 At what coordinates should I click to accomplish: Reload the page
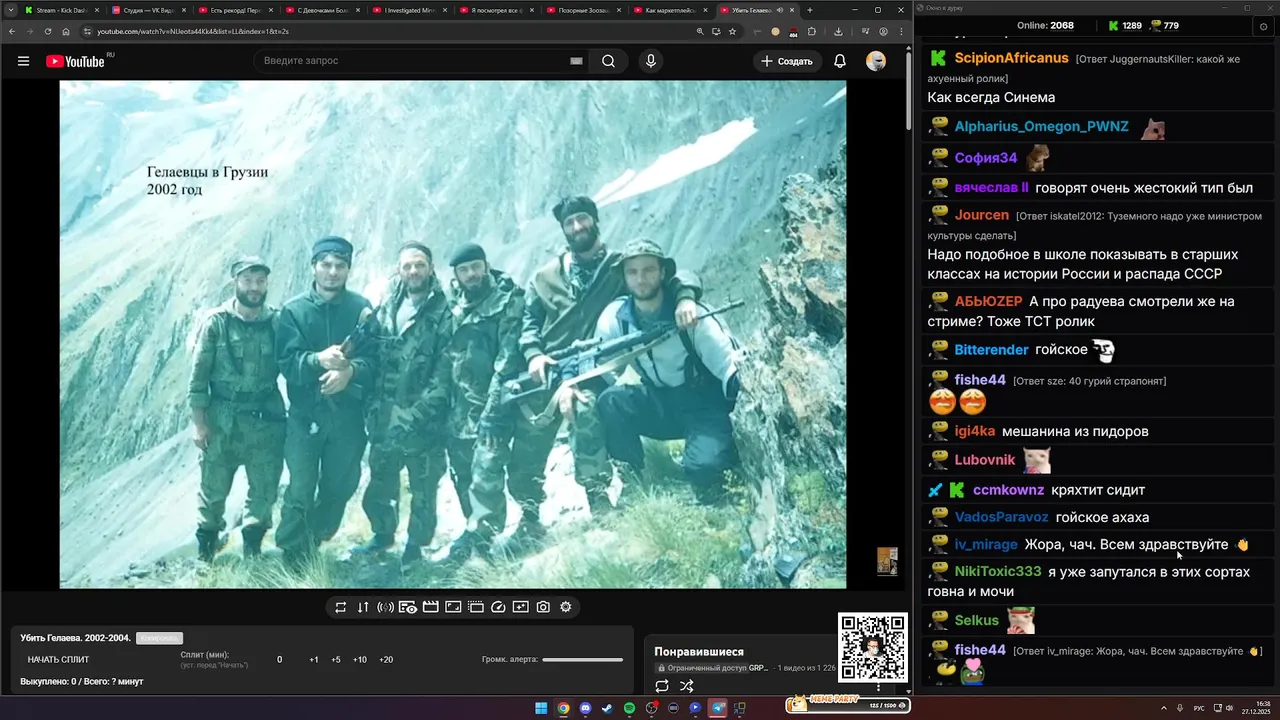click(x=47, y=31)
